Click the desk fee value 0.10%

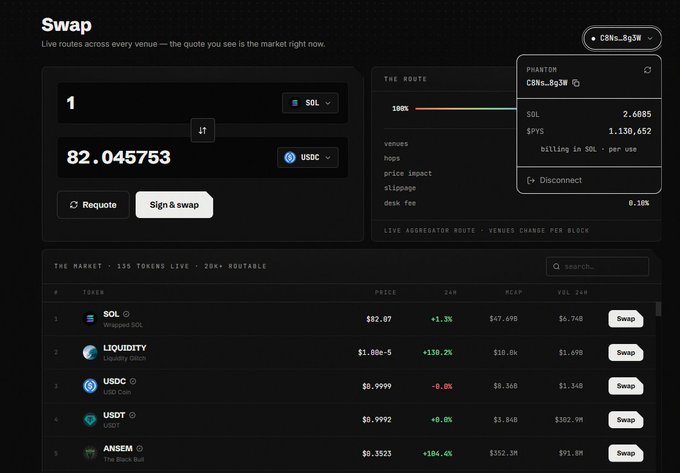pos(638,203)
